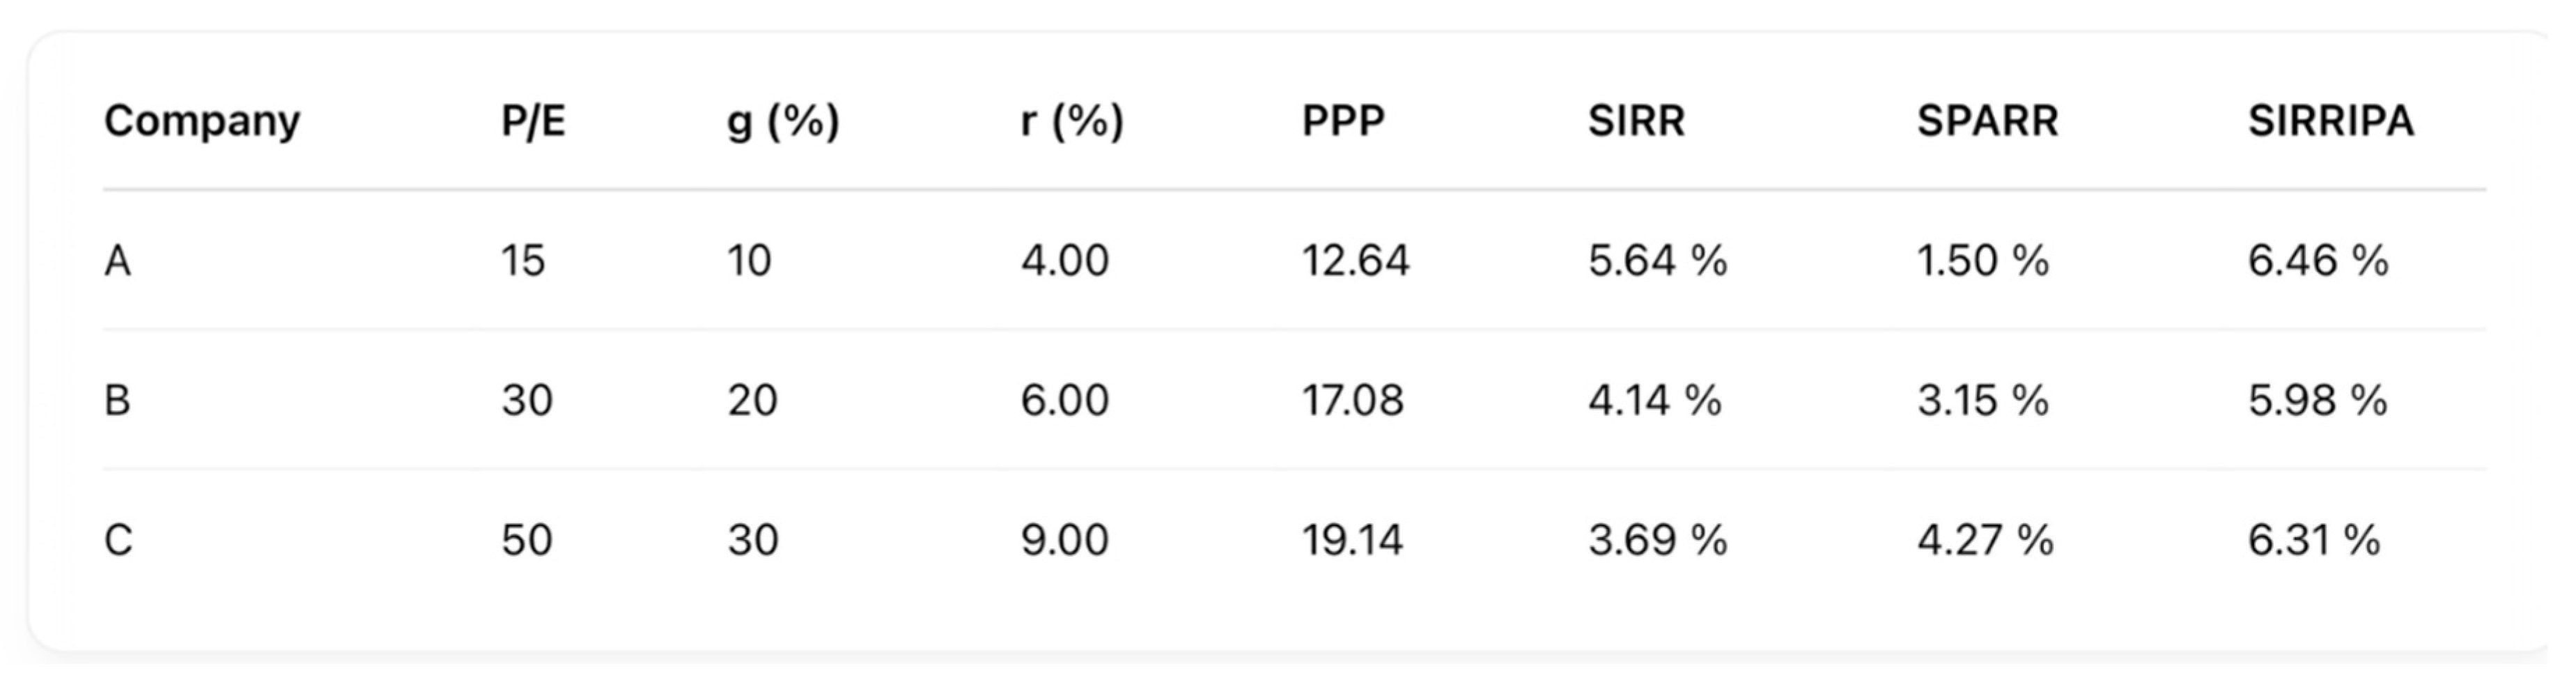The height and width of the screenshot is (687, 2576).
Task: Click Company A row label
Action: 118,261
